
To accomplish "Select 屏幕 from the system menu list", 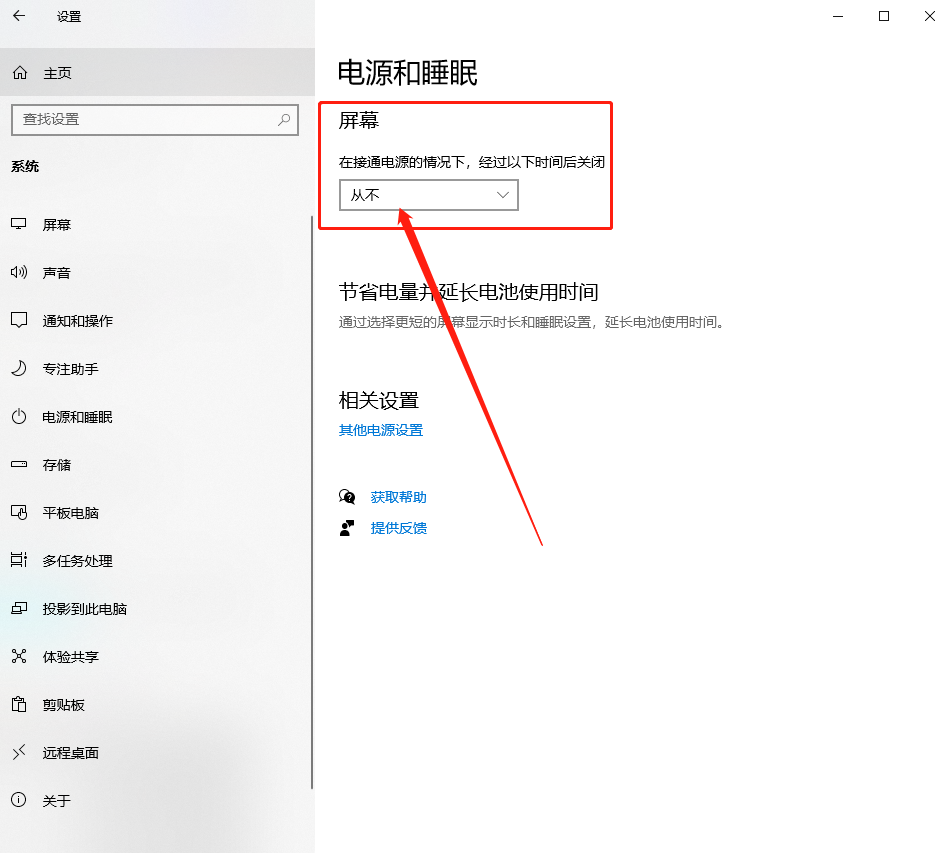I will point(57,224).
